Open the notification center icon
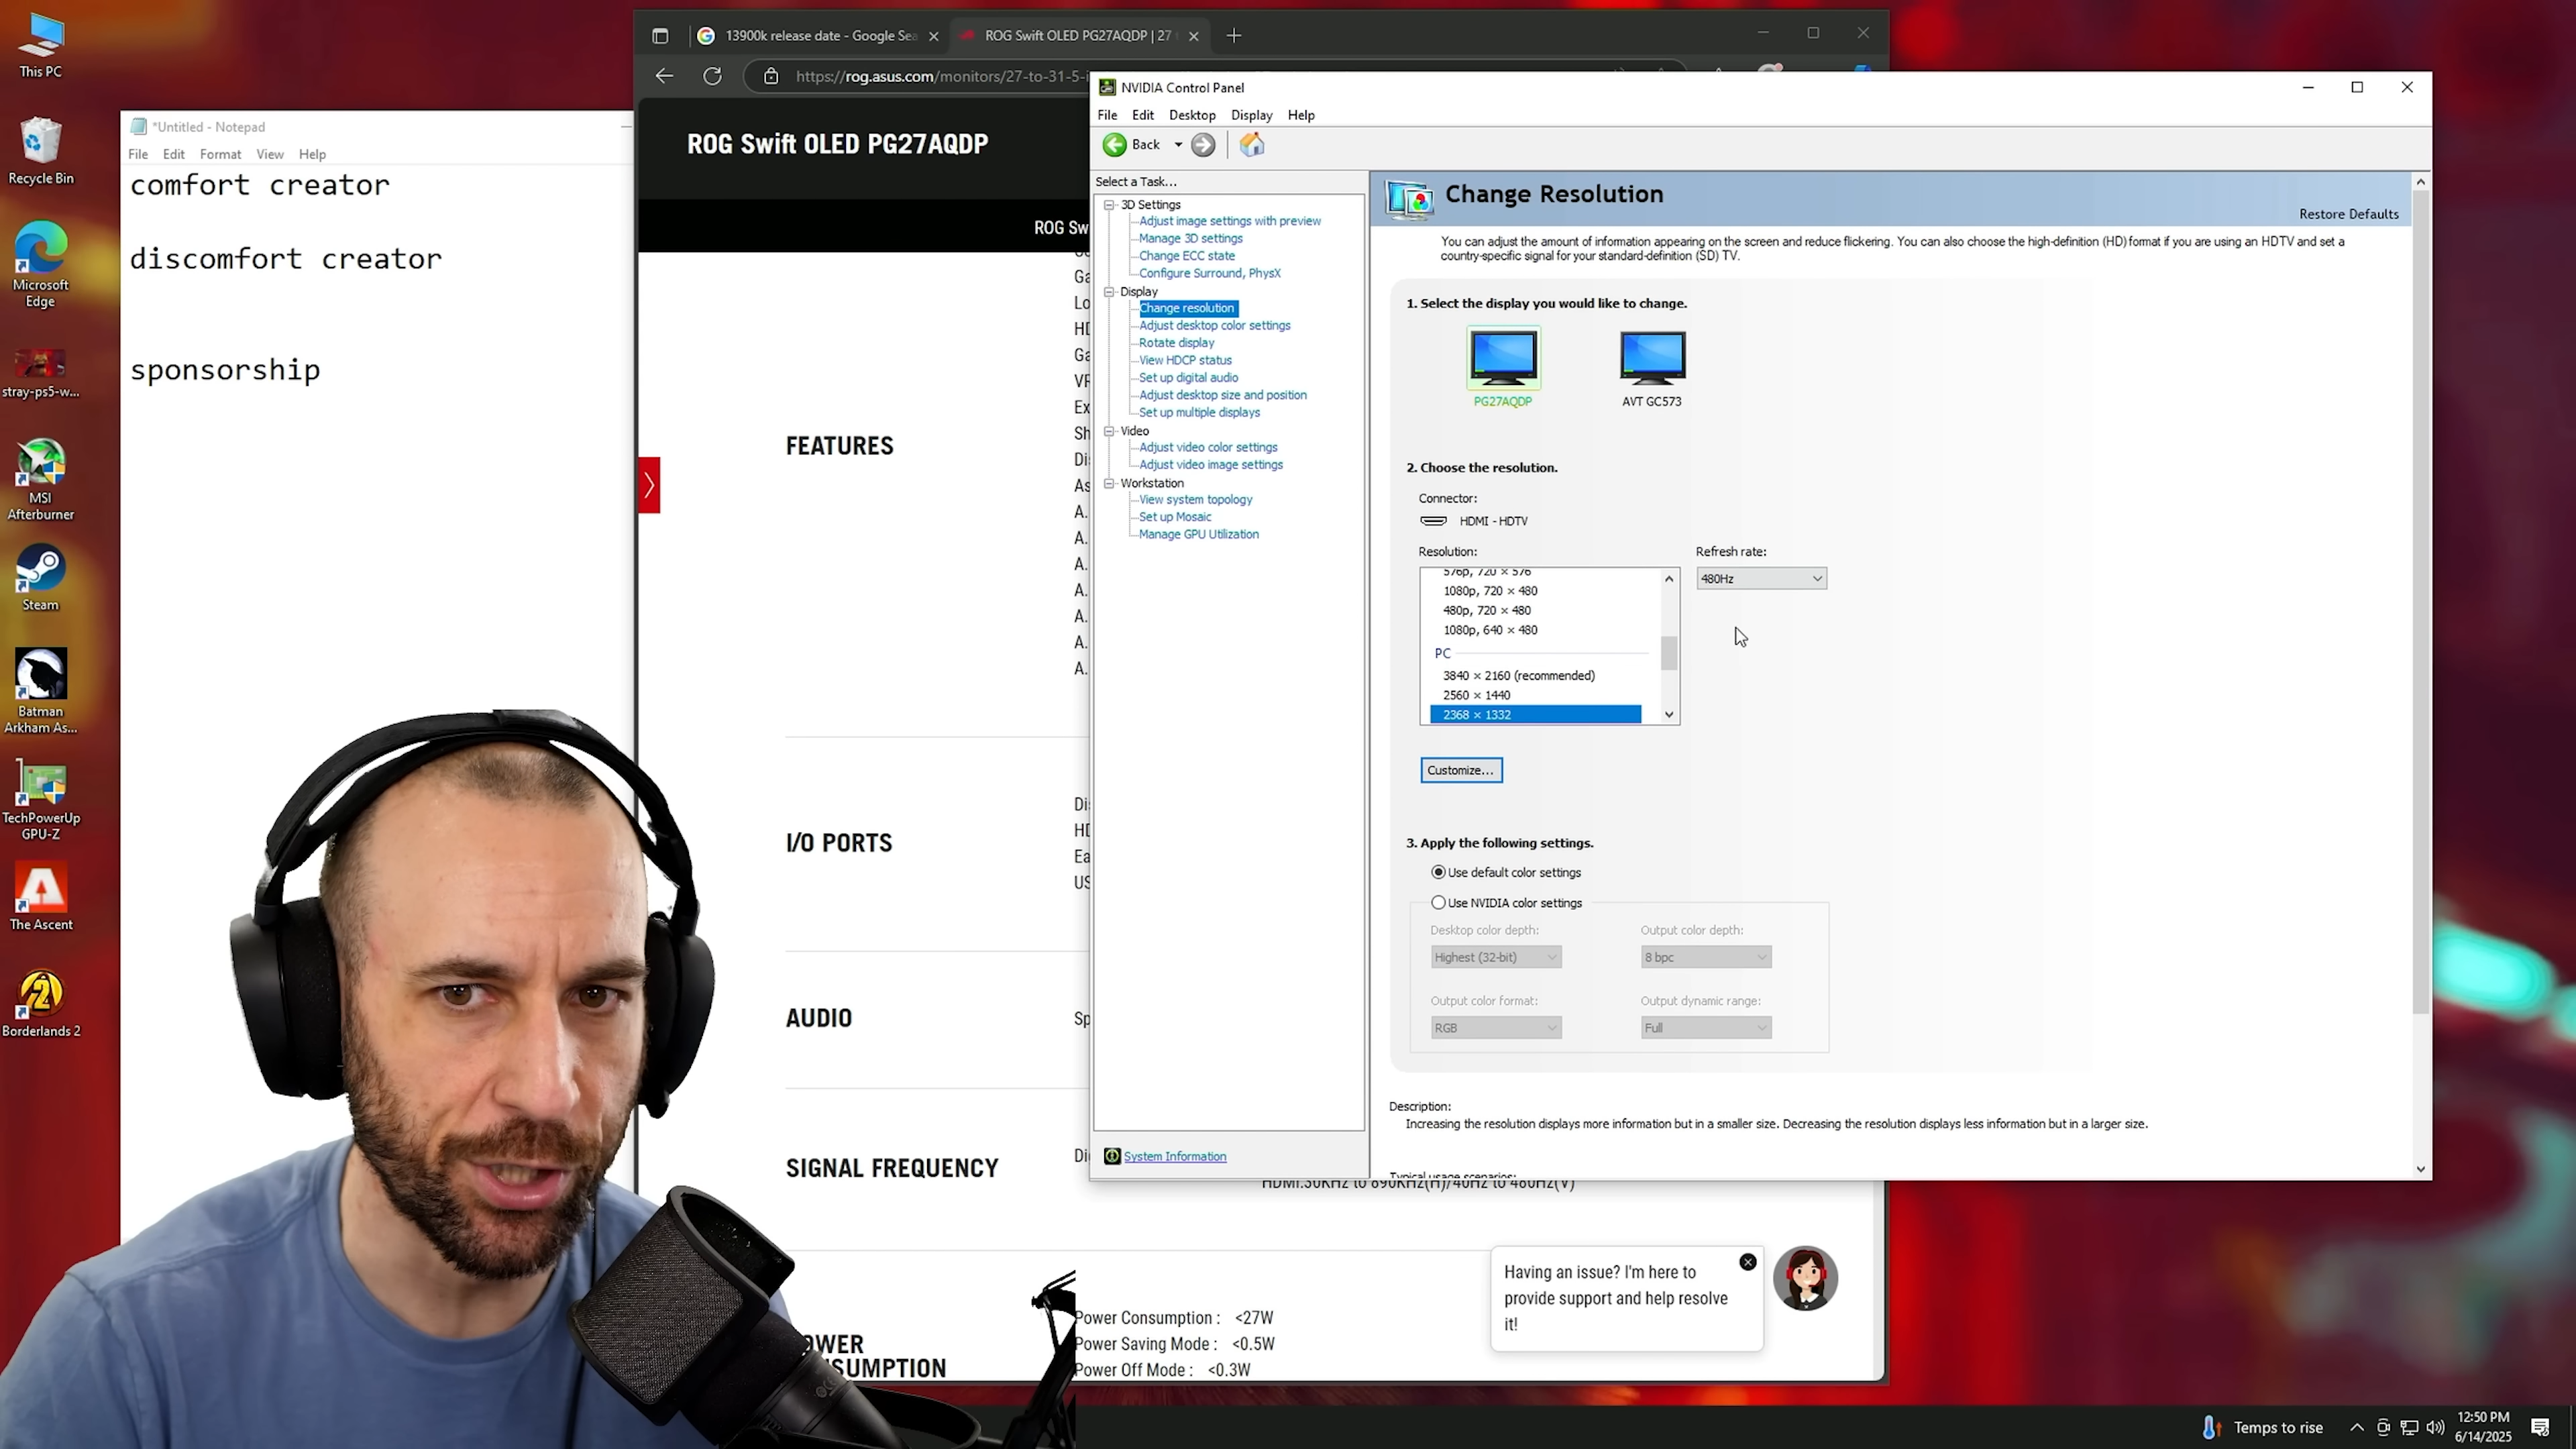Viewport: 2576px width, 1449px height. click(2540, 1427)
